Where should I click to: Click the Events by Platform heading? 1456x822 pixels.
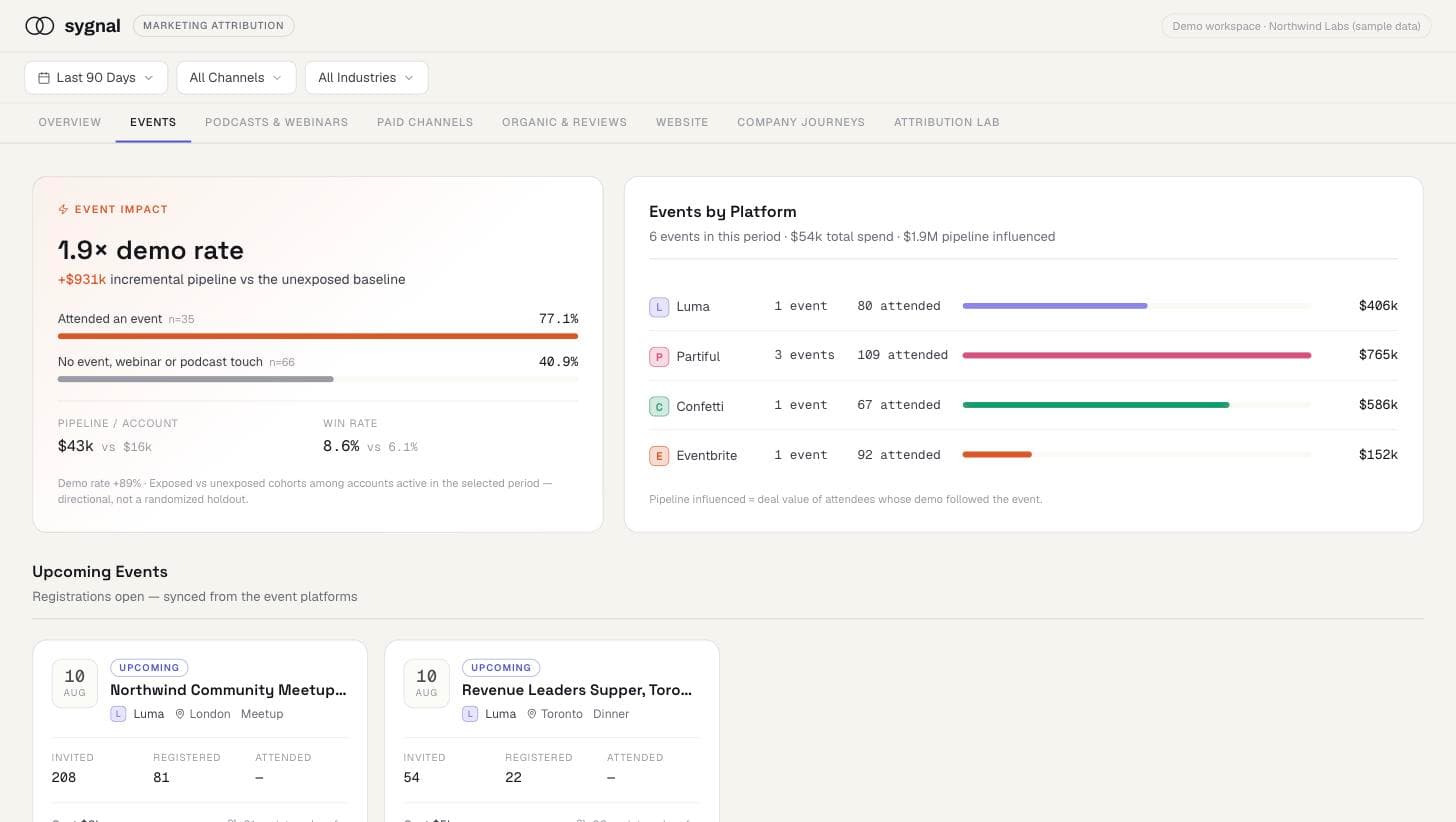(x=723, y=212)
